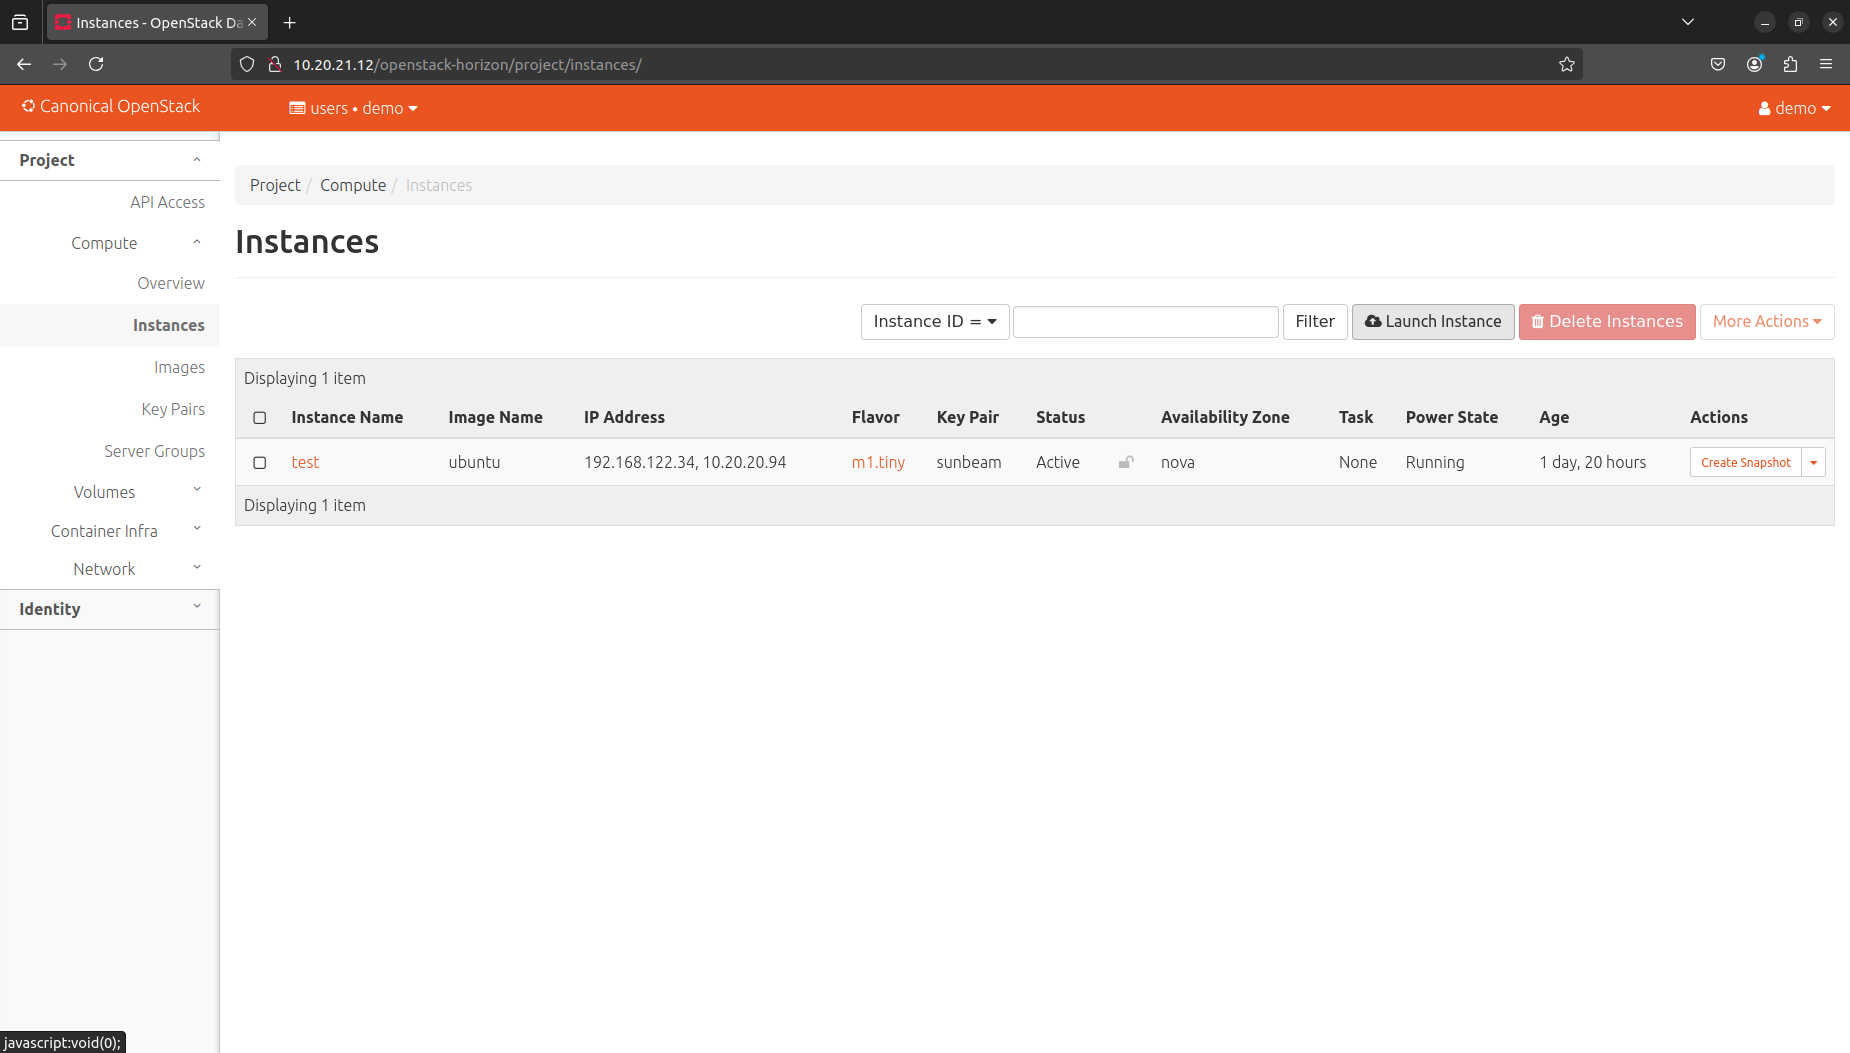Open users • demo project dropdown
Image resolution: width=1850 pixels, height=1053 pixels.
pyautogui.click(x=353, y=108)
